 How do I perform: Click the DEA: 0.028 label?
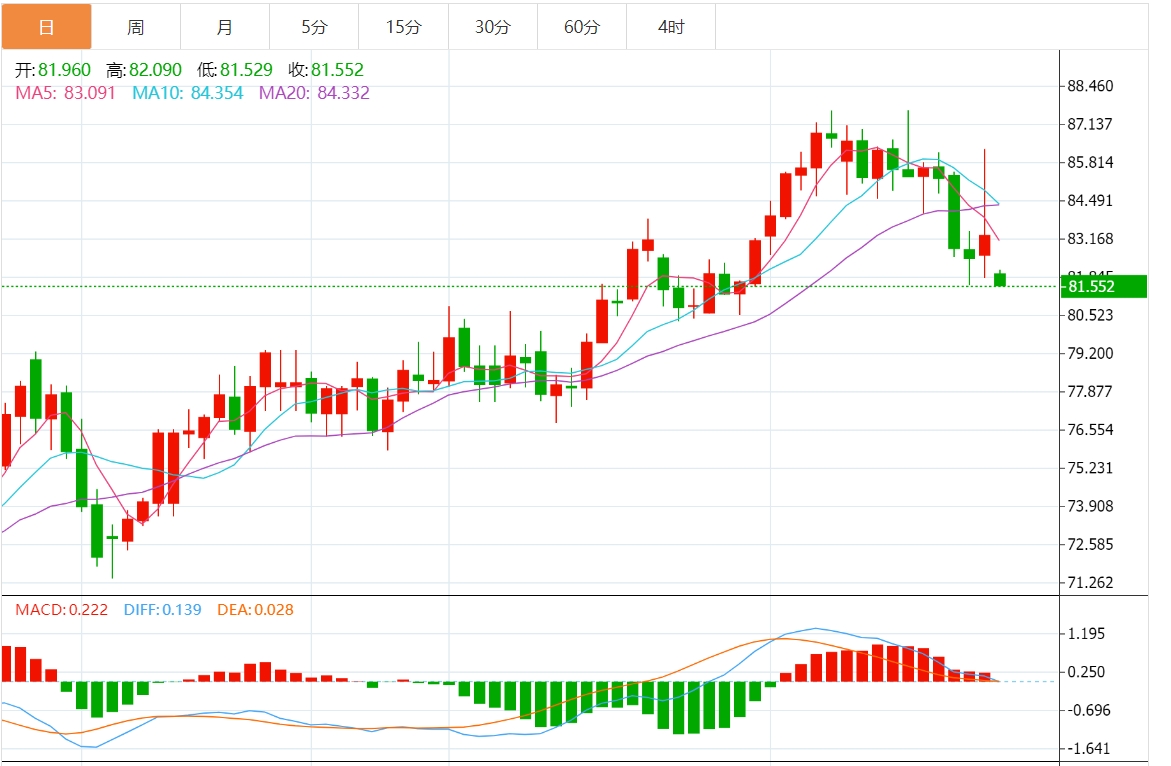[x=255, y=610]
